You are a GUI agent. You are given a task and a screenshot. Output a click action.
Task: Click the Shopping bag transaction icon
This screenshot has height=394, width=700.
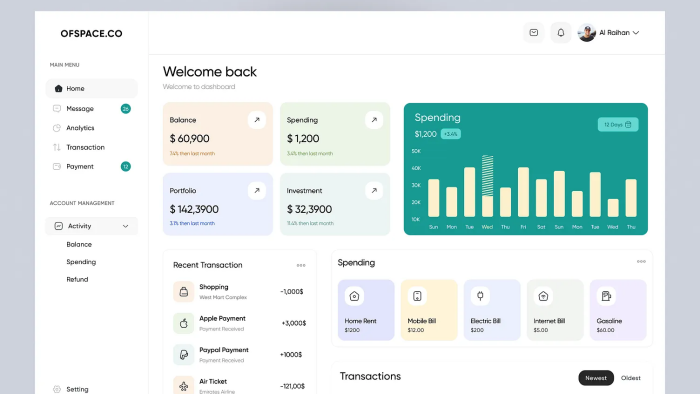pyautogui.click(x=183, y=292)
